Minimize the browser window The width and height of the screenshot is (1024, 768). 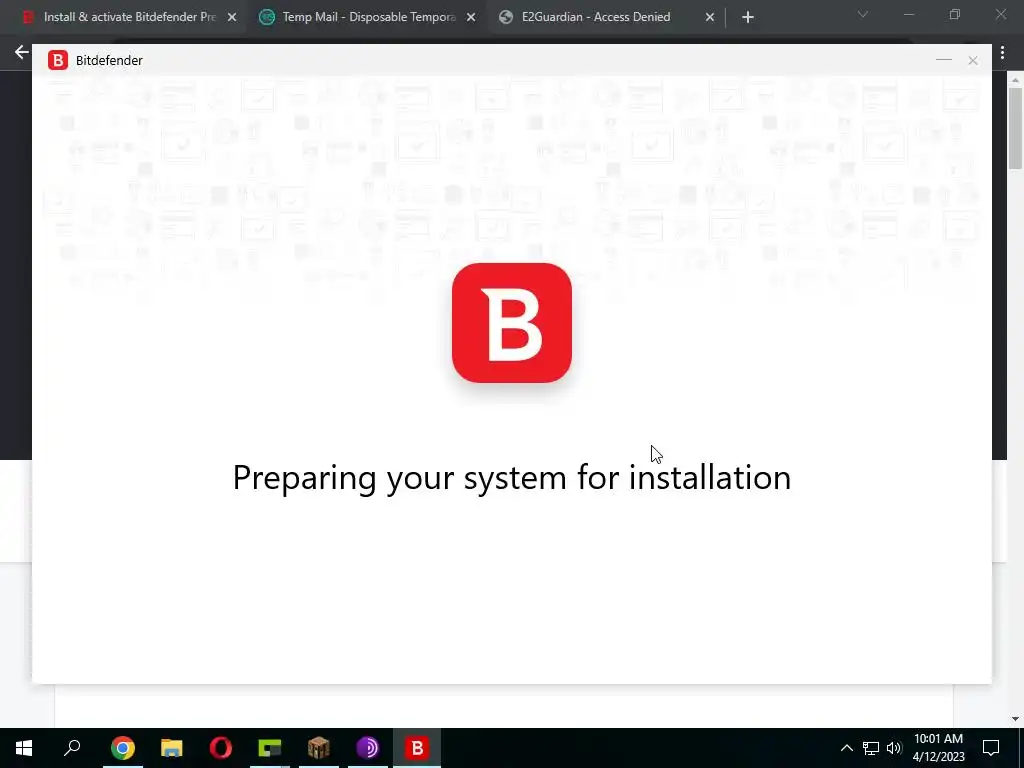[x=908, y=14]
